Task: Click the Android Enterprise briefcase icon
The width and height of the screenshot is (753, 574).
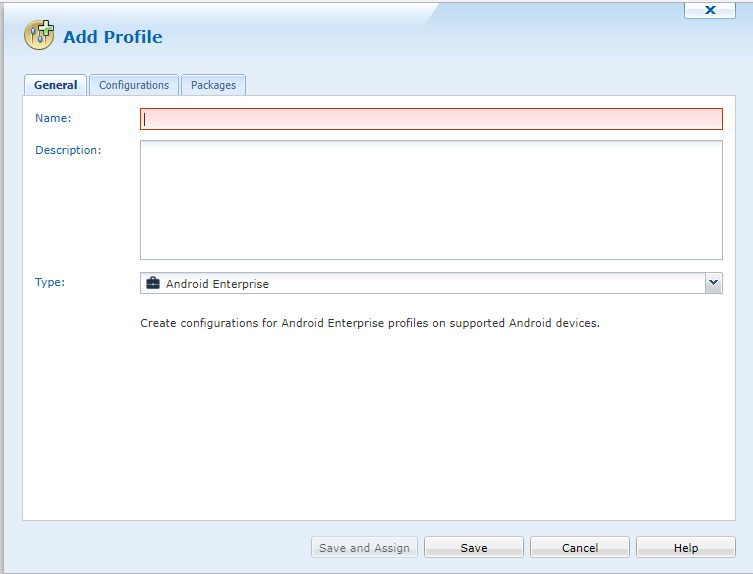Action: tap(153, 284)
